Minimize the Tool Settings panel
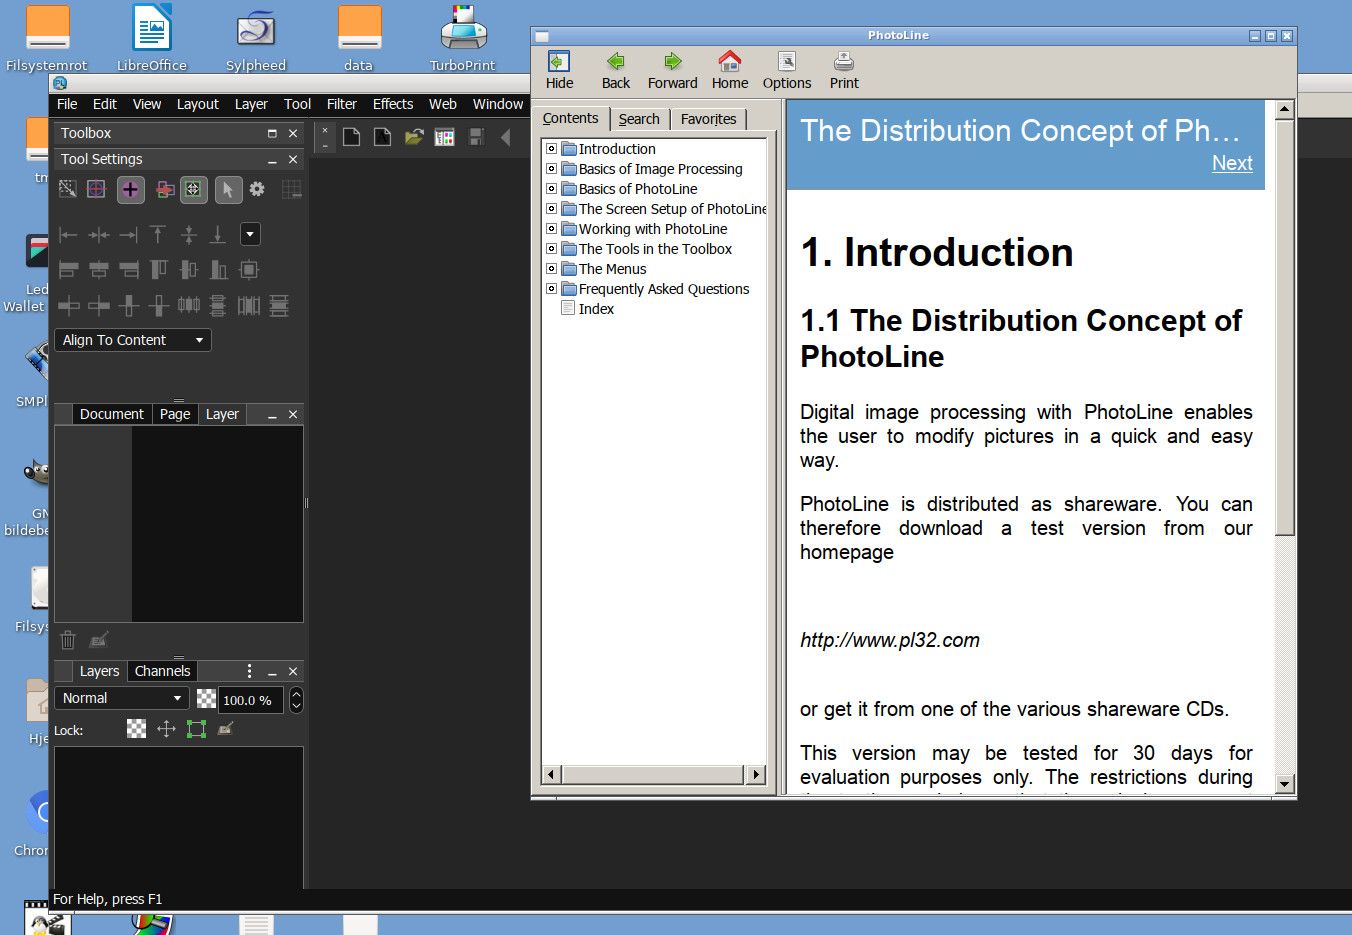 point(272,160)
